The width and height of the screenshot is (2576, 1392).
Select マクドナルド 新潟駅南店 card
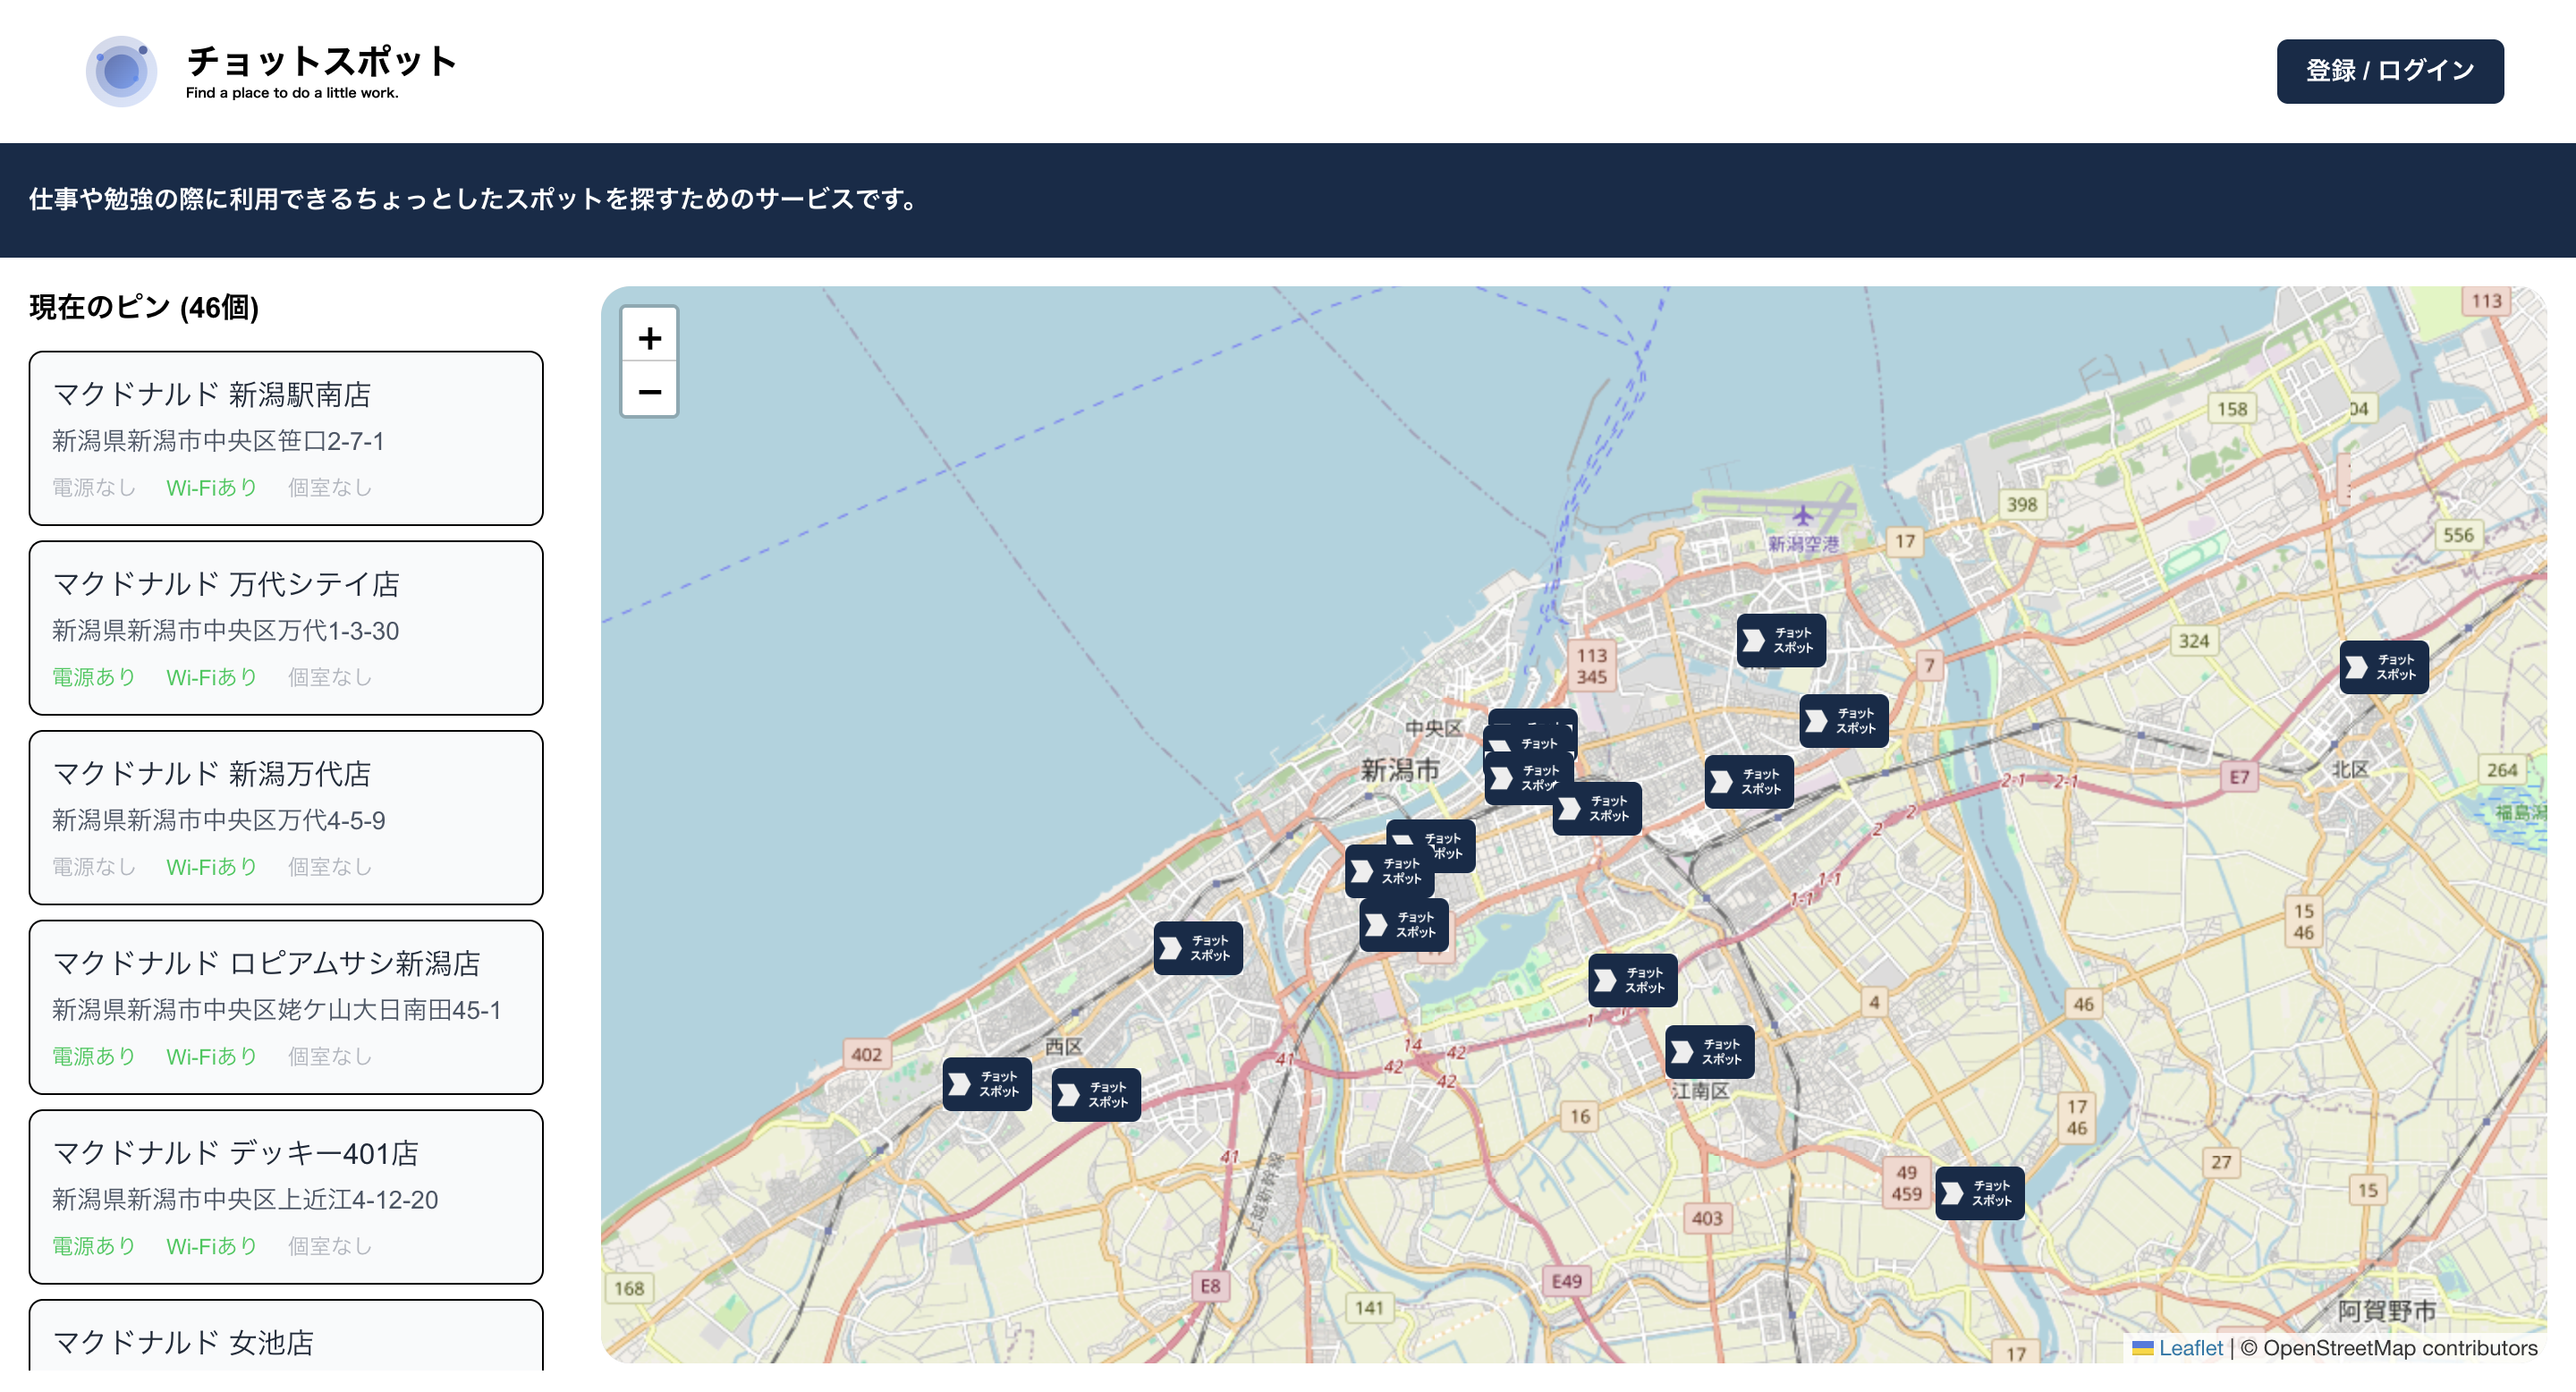click(x=286, y=437)
